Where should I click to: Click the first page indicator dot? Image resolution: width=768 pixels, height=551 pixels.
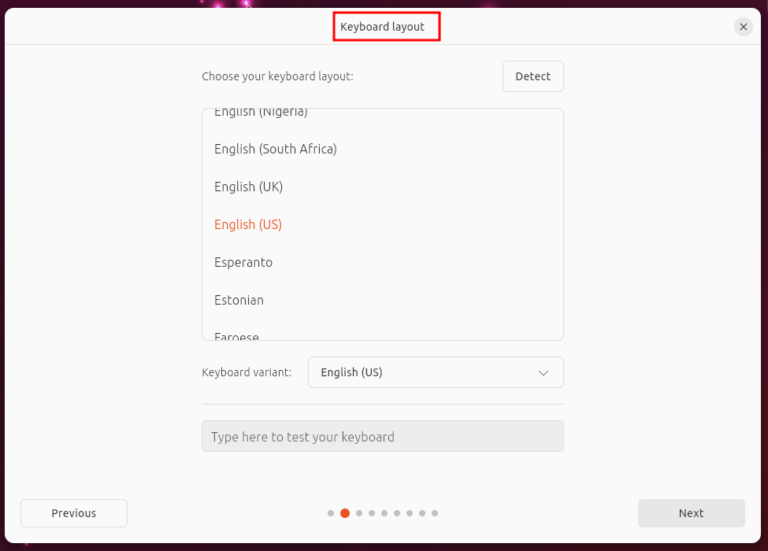pyautogui.click(x=331, y=513)
